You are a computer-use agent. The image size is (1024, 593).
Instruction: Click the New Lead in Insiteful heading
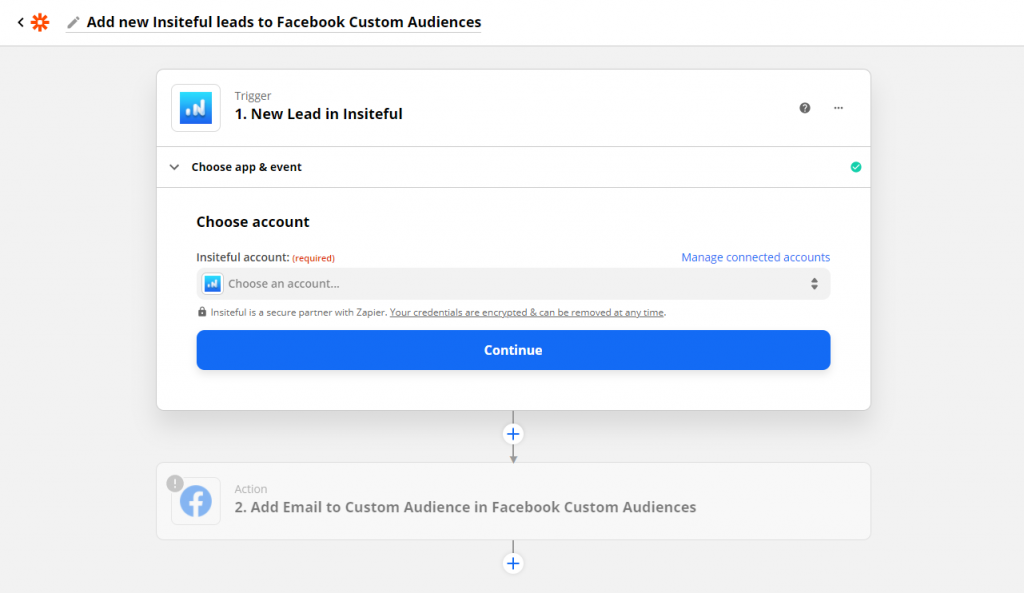(x=319, y=114)
